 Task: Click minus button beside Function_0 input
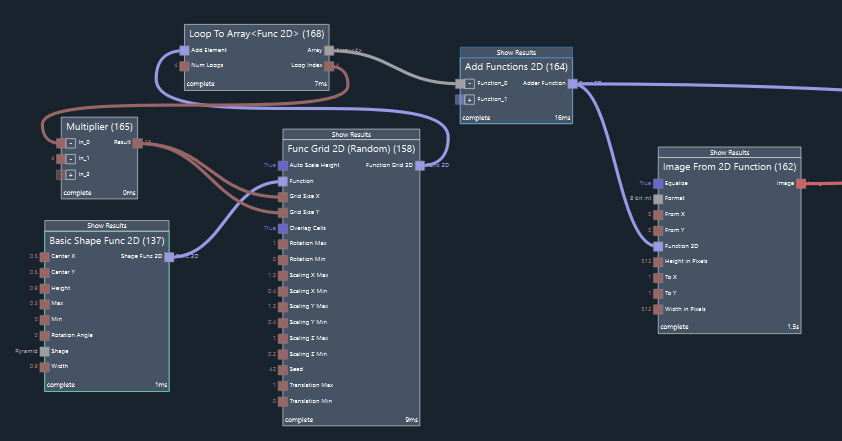(x=469, y=84)
